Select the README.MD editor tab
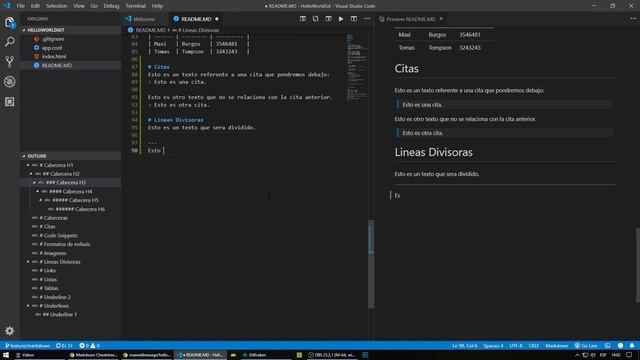Viewport: 640px width, 360px height. click(196, 19)
